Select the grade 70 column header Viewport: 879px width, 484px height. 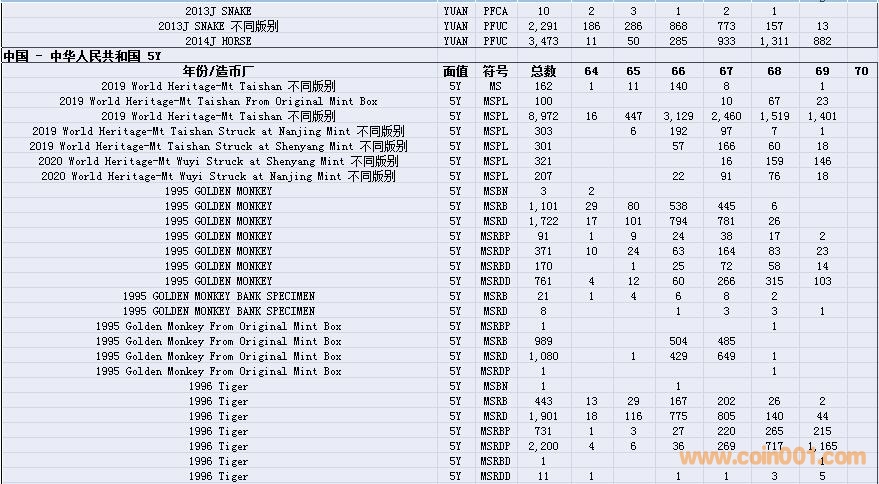[x=862, y=72]
